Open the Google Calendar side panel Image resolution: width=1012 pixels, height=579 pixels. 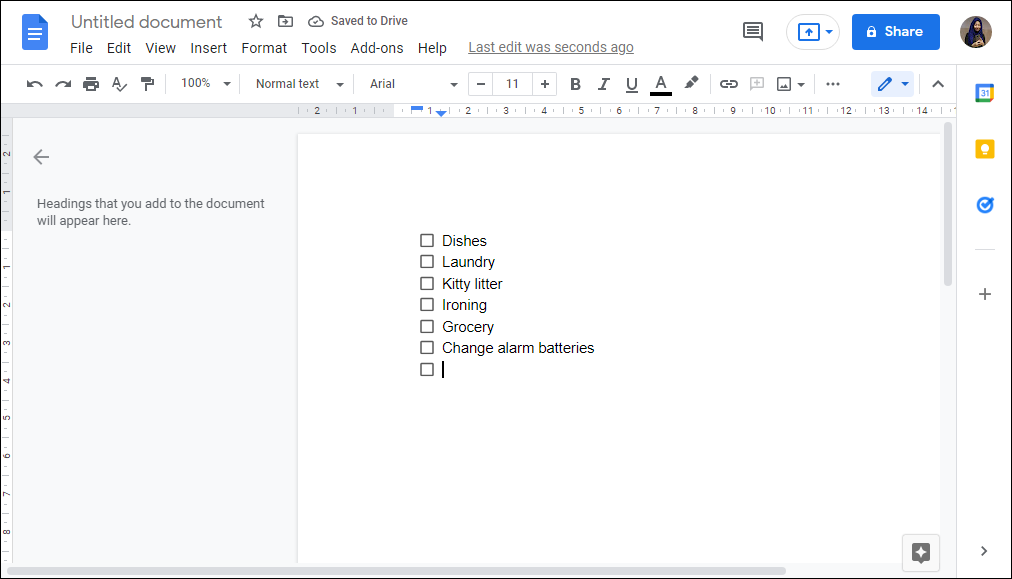pyautogui.click(x=984, y=93)
